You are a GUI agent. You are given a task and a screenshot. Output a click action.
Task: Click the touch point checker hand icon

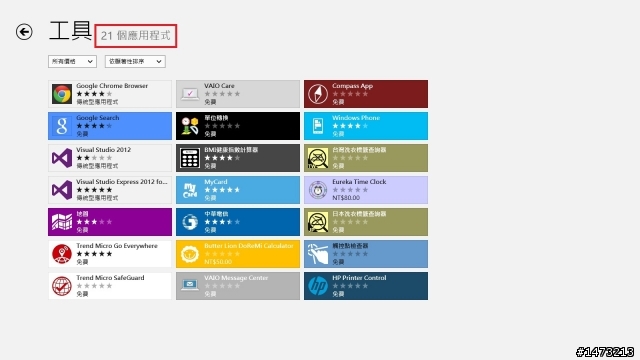click(318, 254)
